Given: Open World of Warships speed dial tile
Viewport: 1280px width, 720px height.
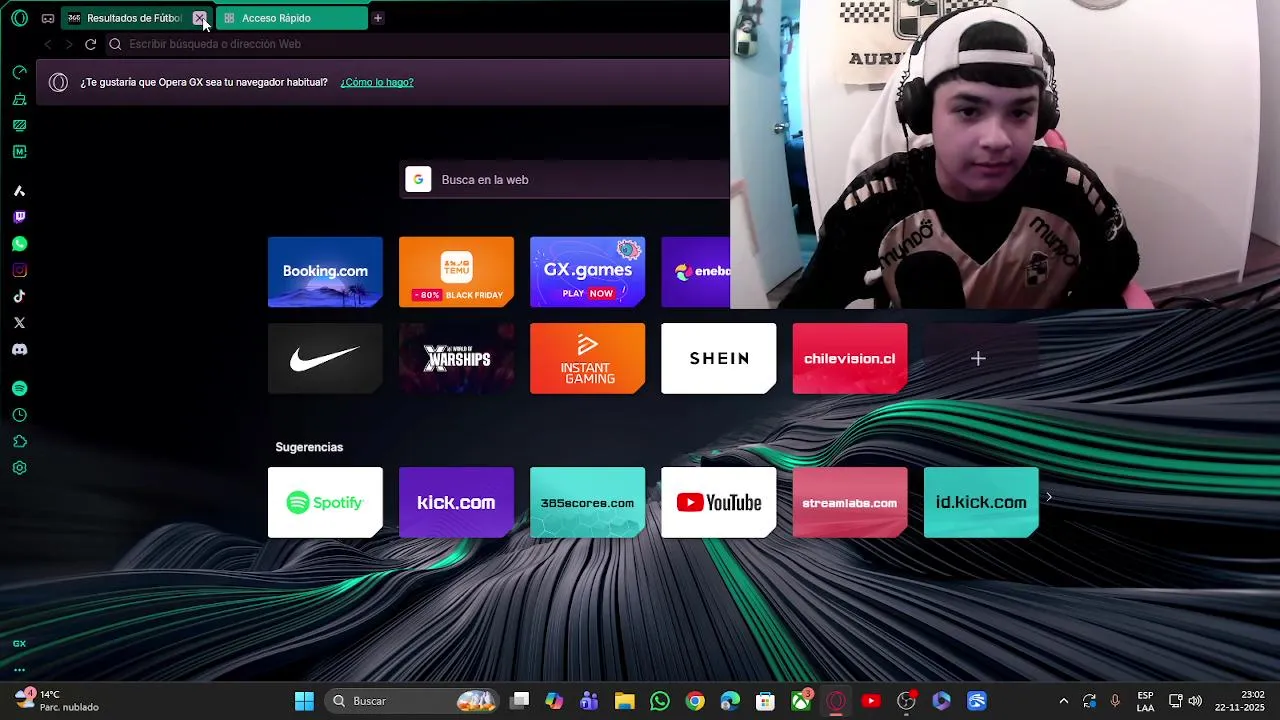Looking at the screenshot, I should coord(456,358).
